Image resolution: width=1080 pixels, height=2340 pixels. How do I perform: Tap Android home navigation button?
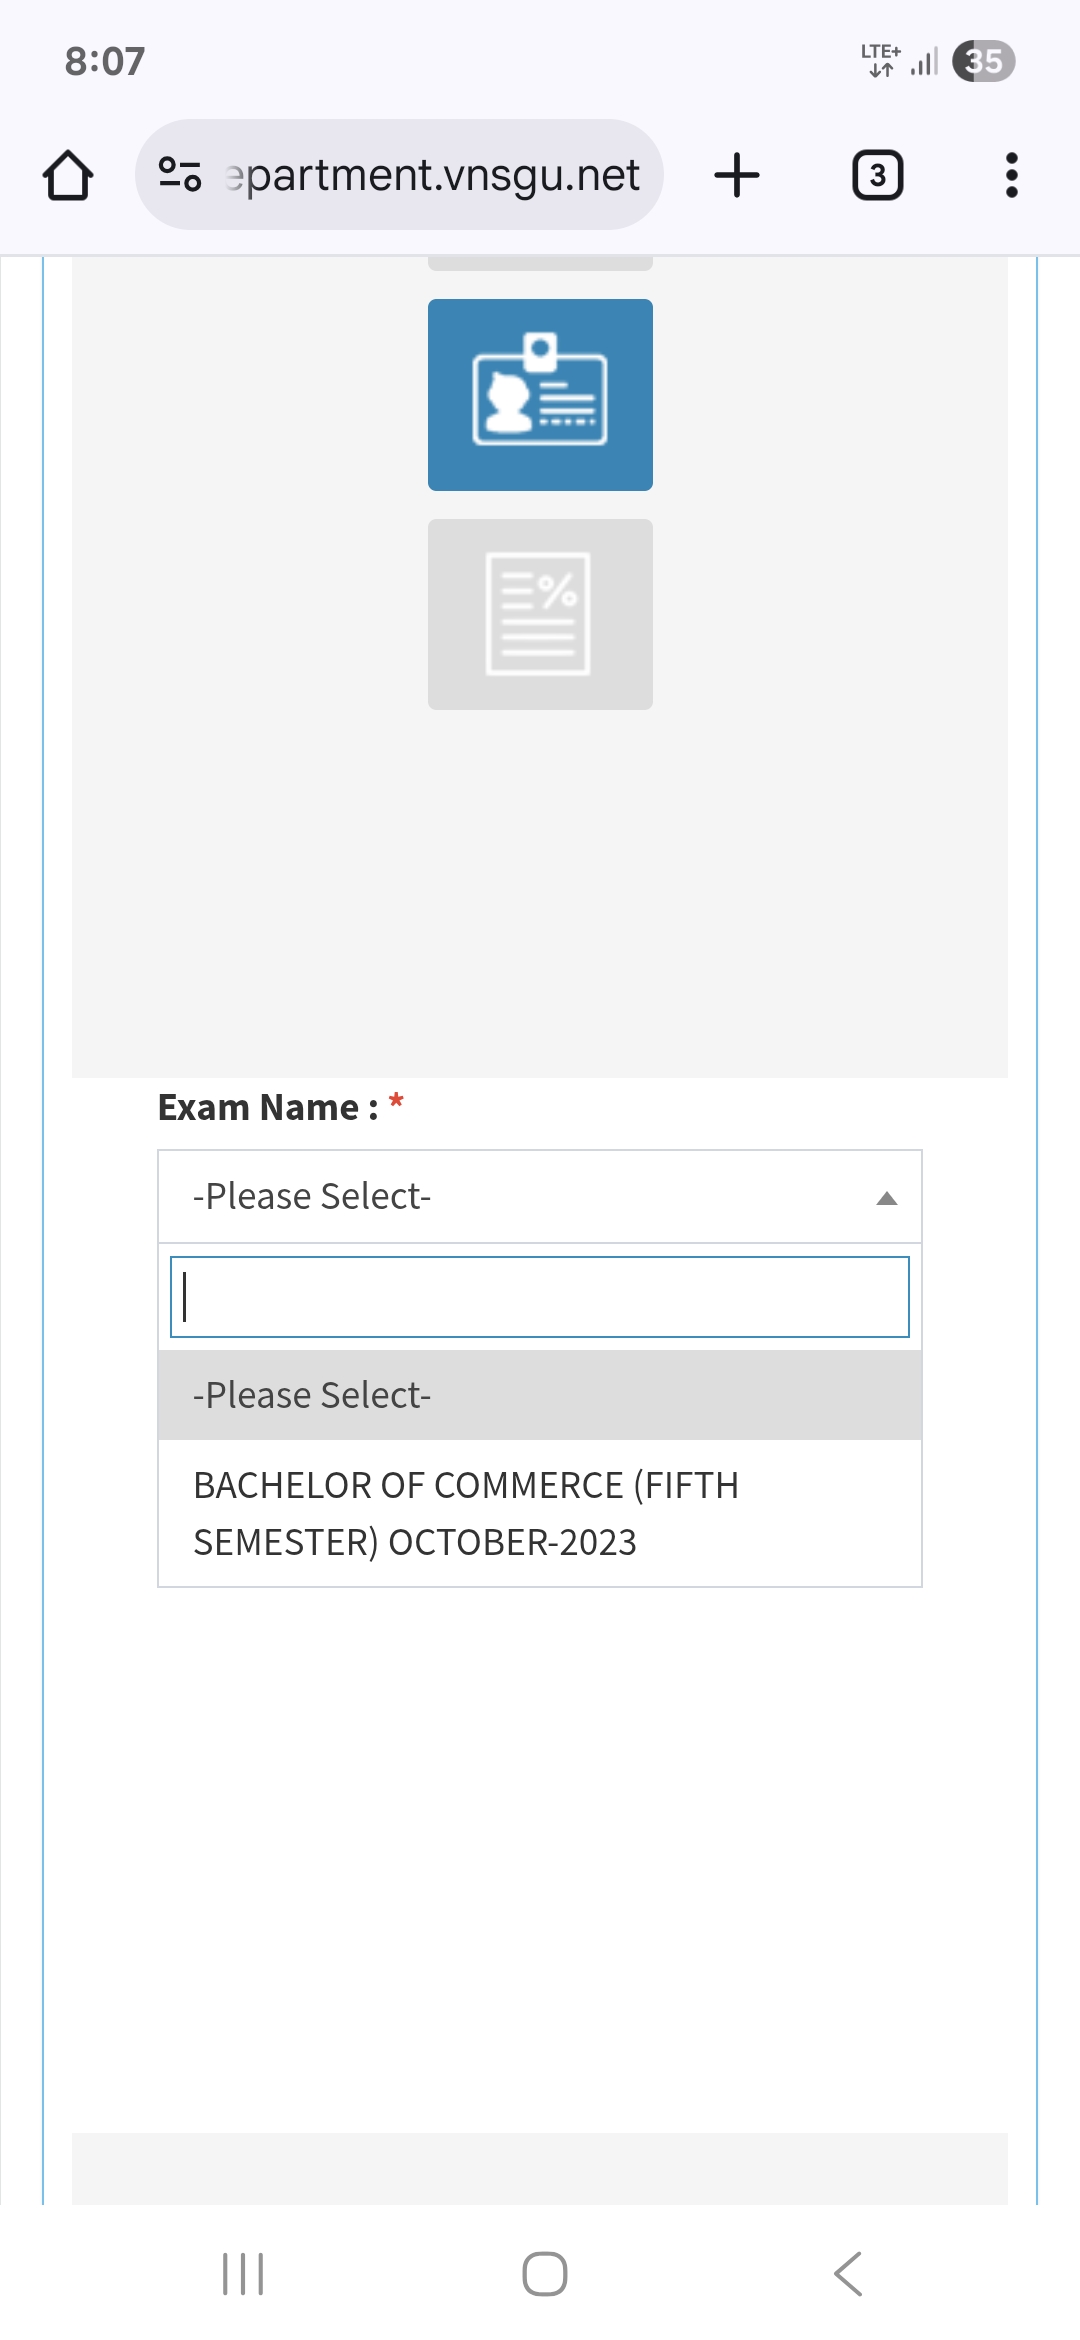point(544,2274)
